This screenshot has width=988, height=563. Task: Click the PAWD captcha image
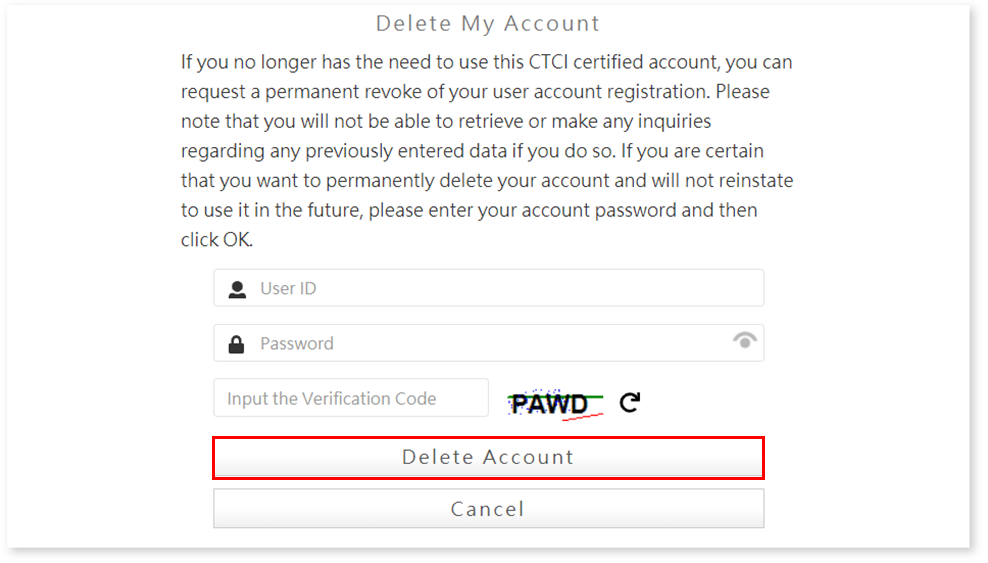pyautogui.click(x=555, y=403)
